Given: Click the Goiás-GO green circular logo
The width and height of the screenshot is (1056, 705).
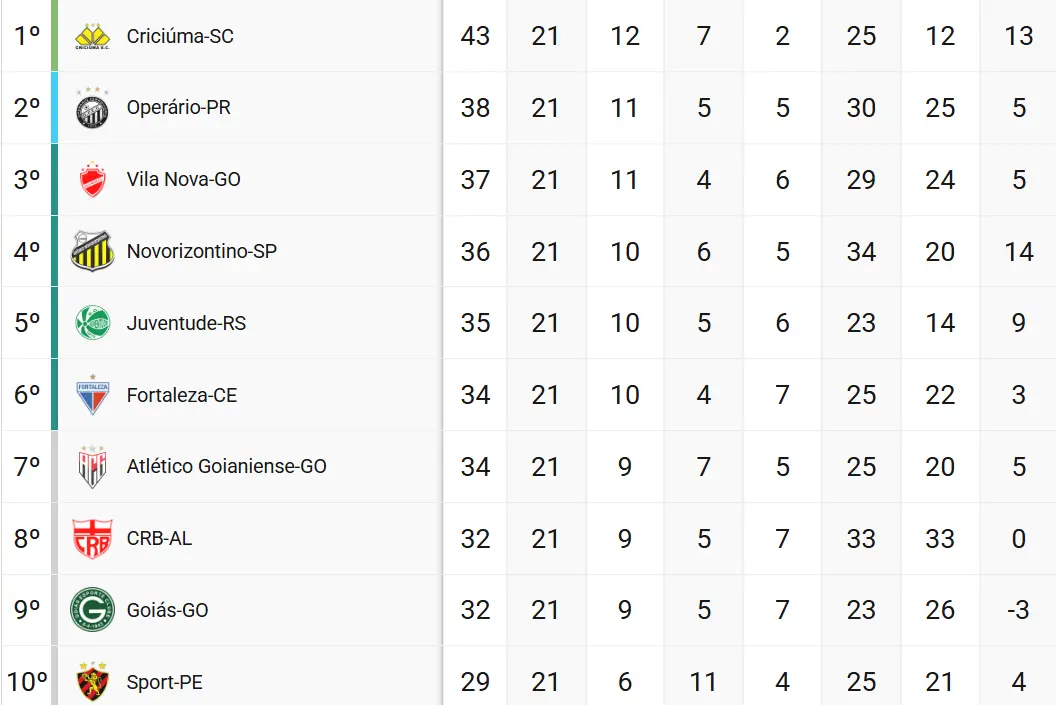Looking at the screenshot, I should pos(92,609).
